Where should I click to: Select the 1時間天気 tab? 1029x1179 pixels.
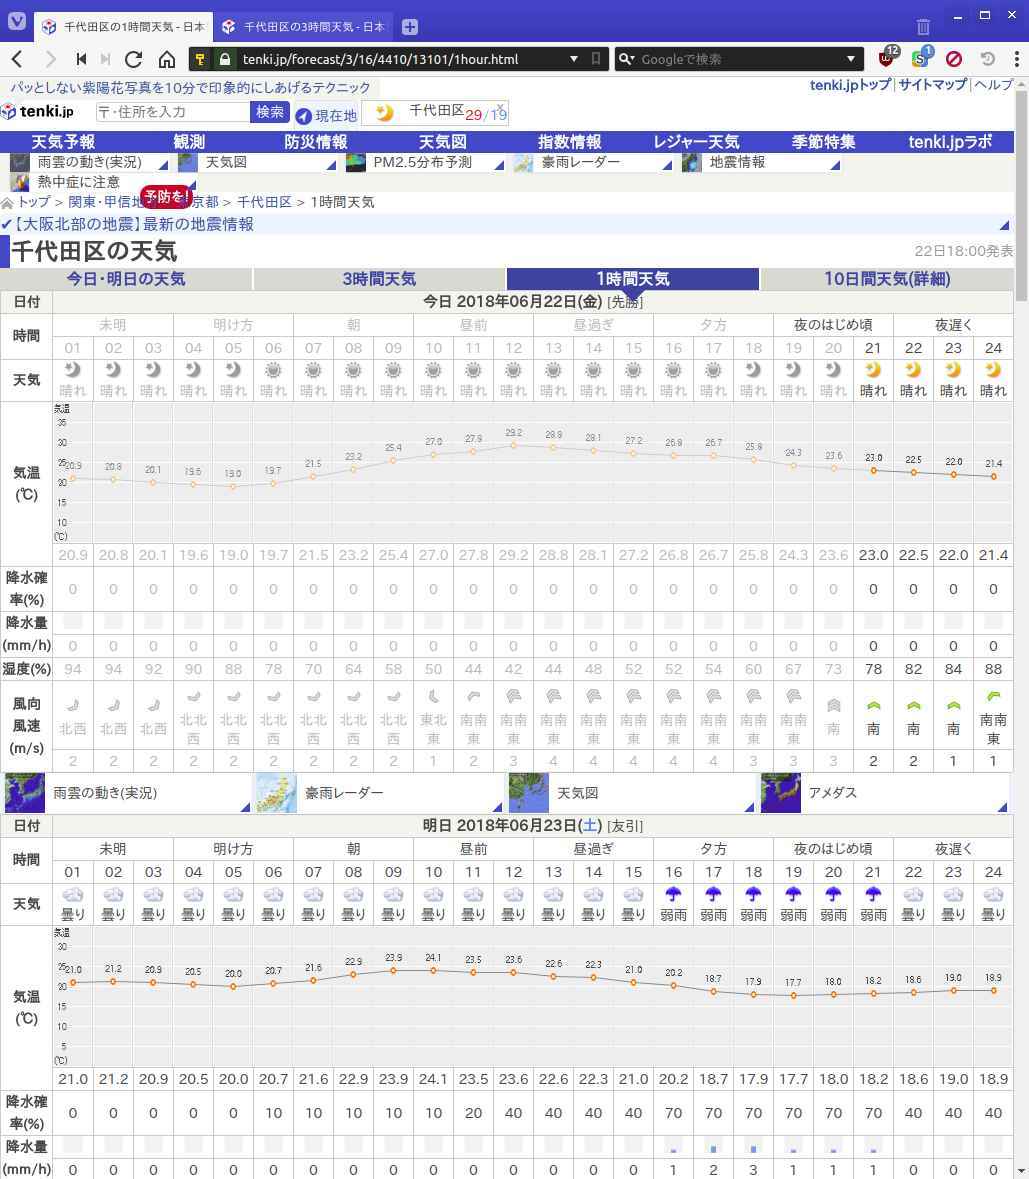pyautogui.click(x=633, y=279)
